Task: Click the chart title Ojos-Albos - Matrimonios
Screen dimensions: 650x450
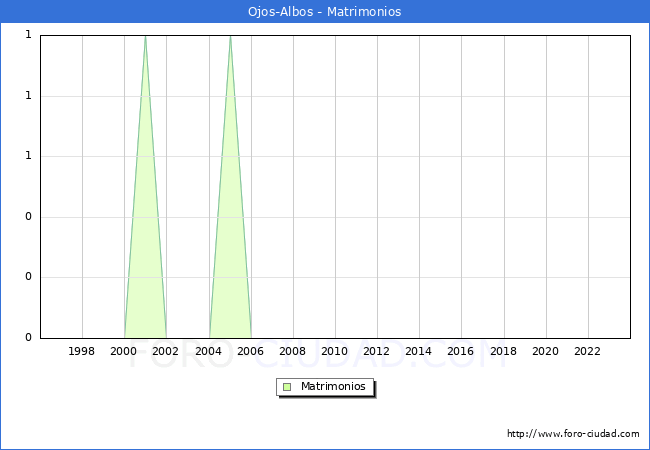Action: [324, 12]
